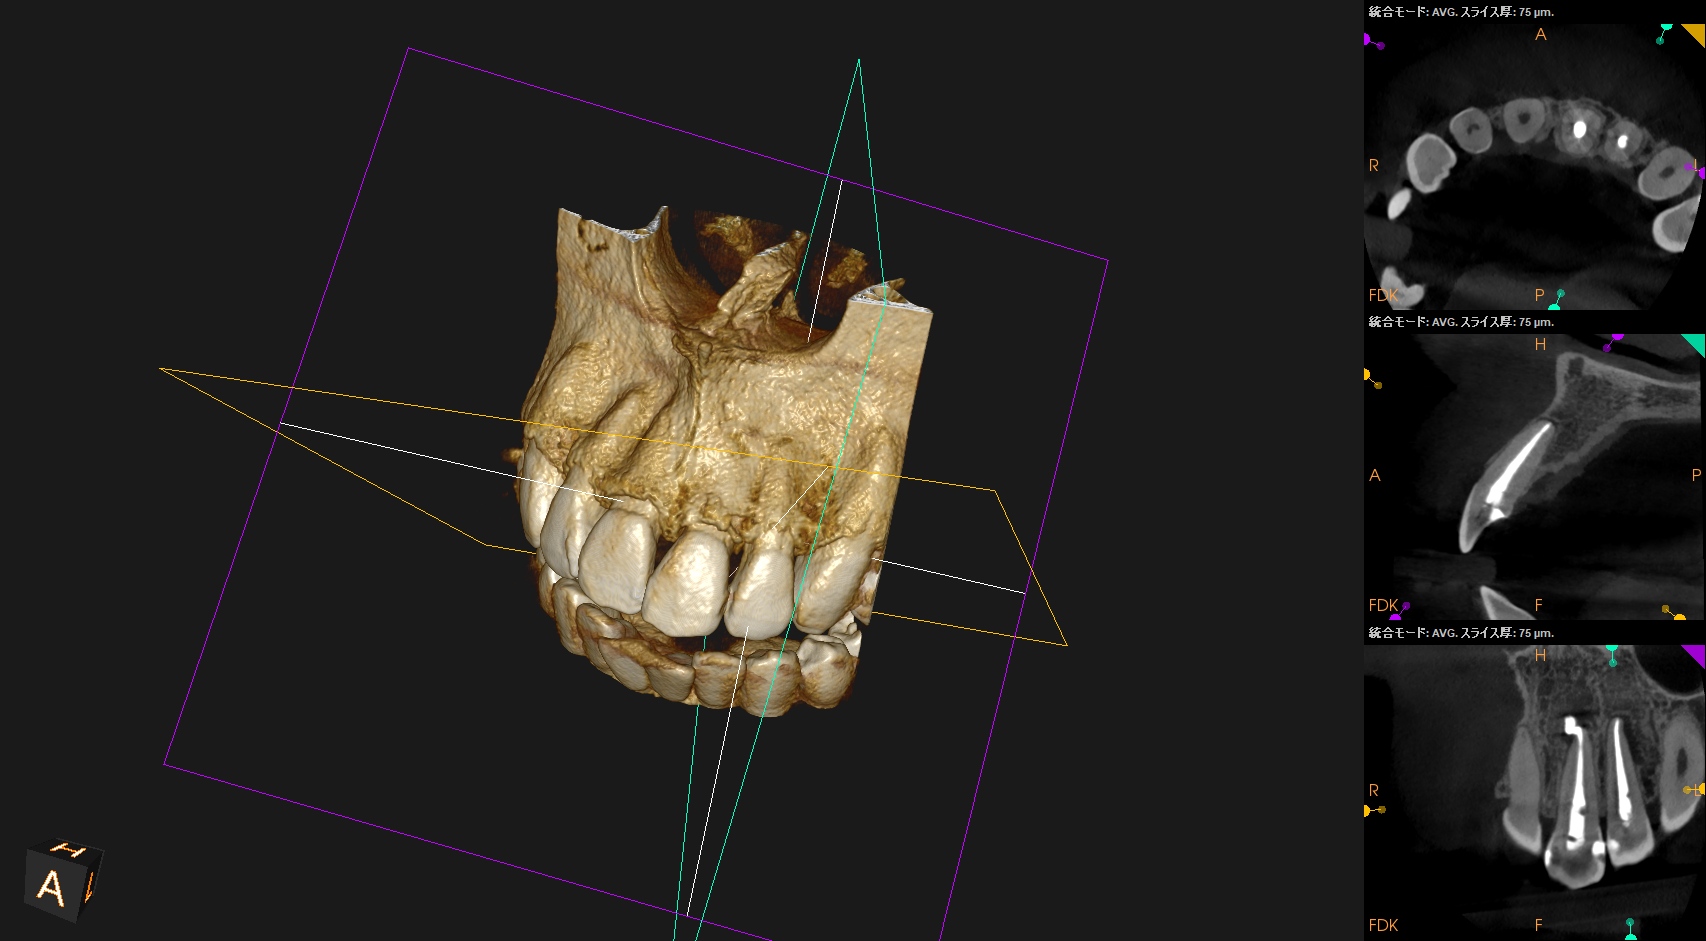This screenshot has height=941, width=1706.
Task: Click the orientation cube's A face
Action: (51, 887)
